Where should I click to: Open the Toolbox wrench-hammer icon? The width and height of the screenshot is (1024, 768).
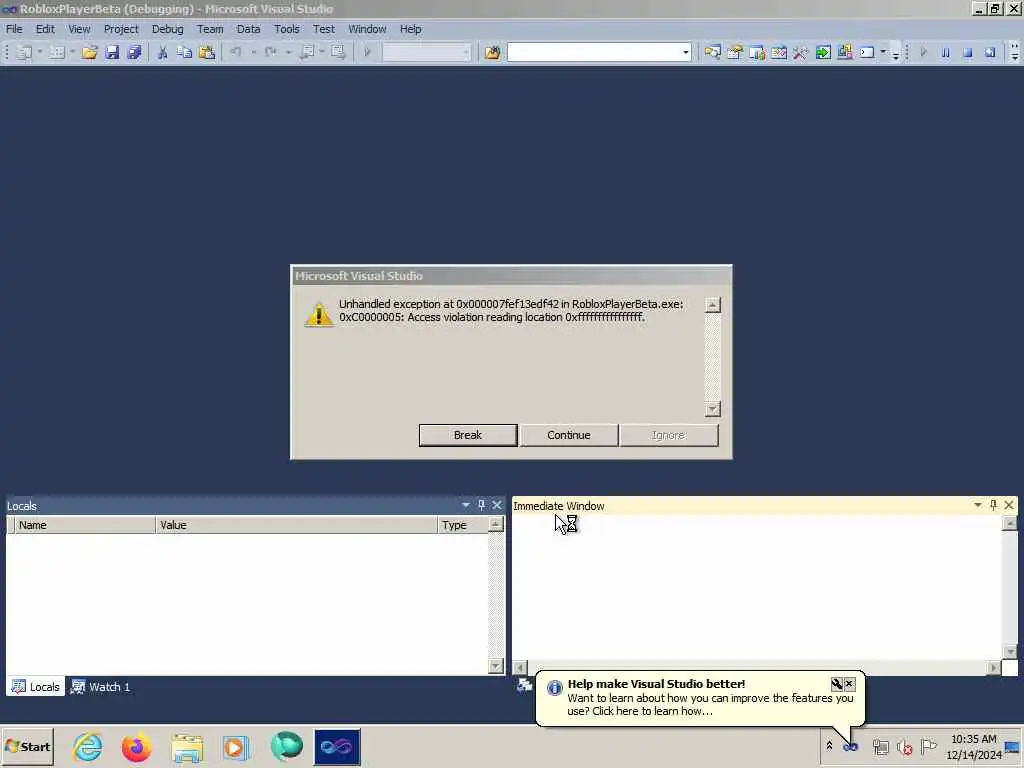(x=801, y=52)
